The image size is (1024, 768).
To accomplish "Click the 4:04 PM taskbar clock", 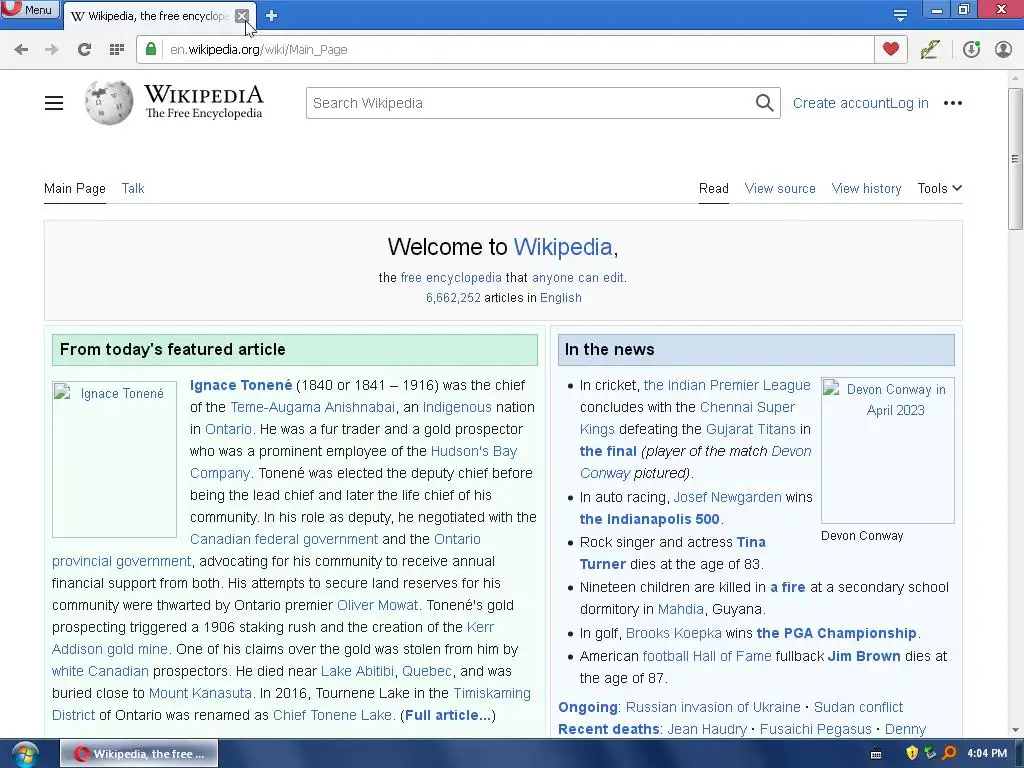I will click(x=987, y=754).
